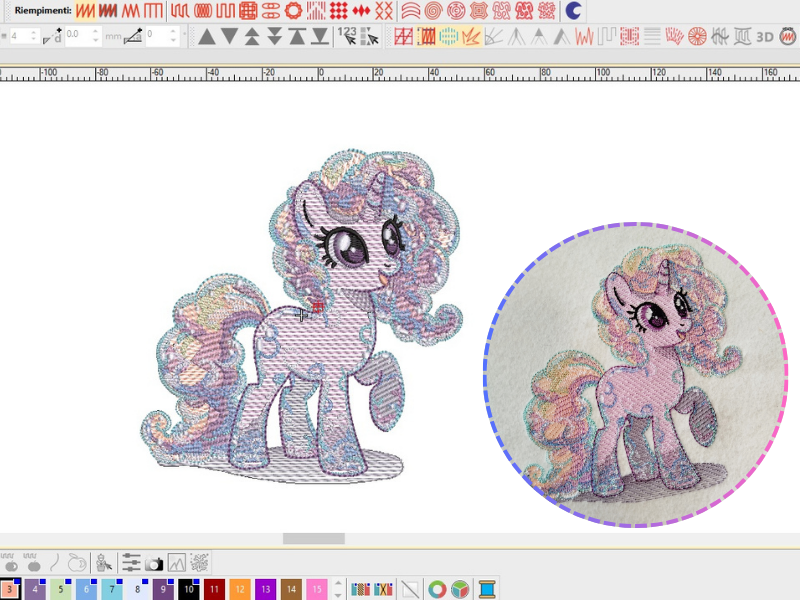Toggle the highlighted red starburst stitch button

[471, 36]
